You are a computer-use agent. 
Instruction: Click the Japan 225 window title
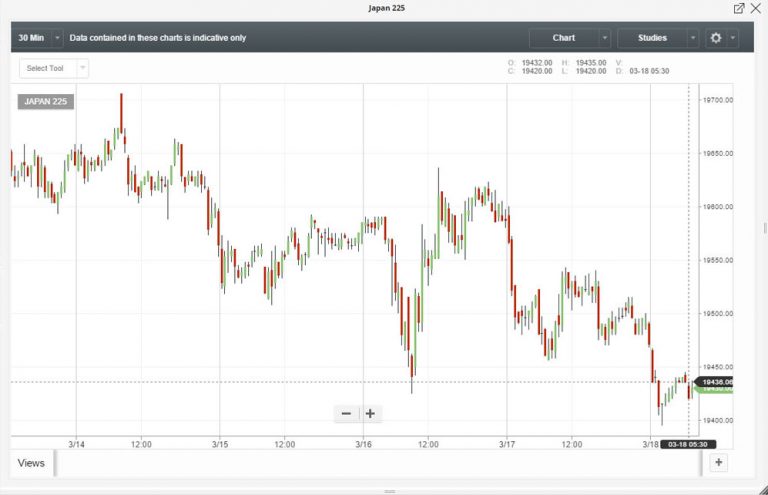386,8
